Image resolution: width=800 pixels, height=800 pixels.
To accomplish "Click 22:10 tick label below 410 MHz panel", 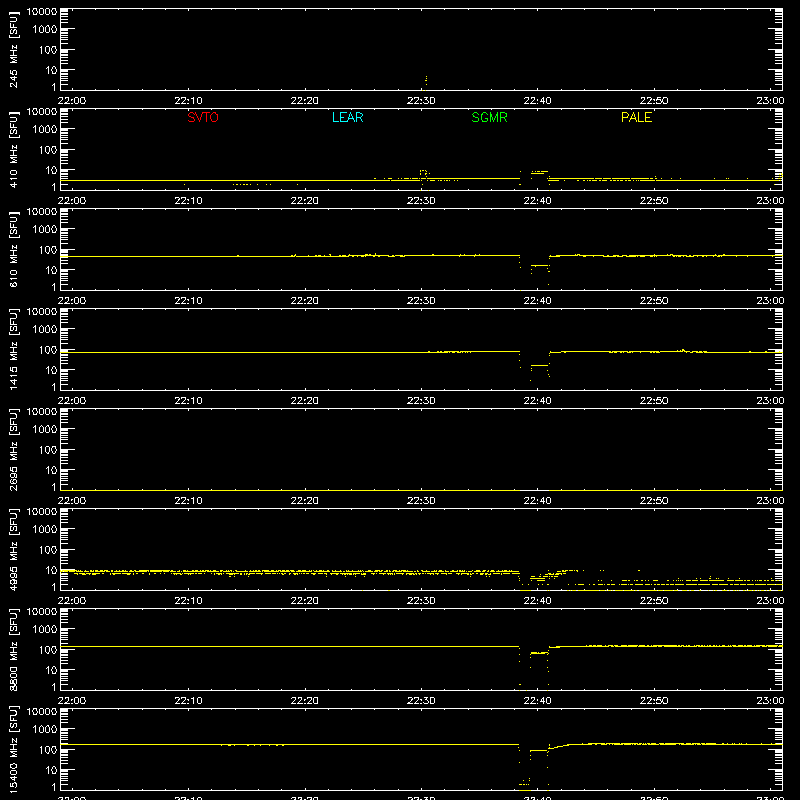I will pos(188,201).
